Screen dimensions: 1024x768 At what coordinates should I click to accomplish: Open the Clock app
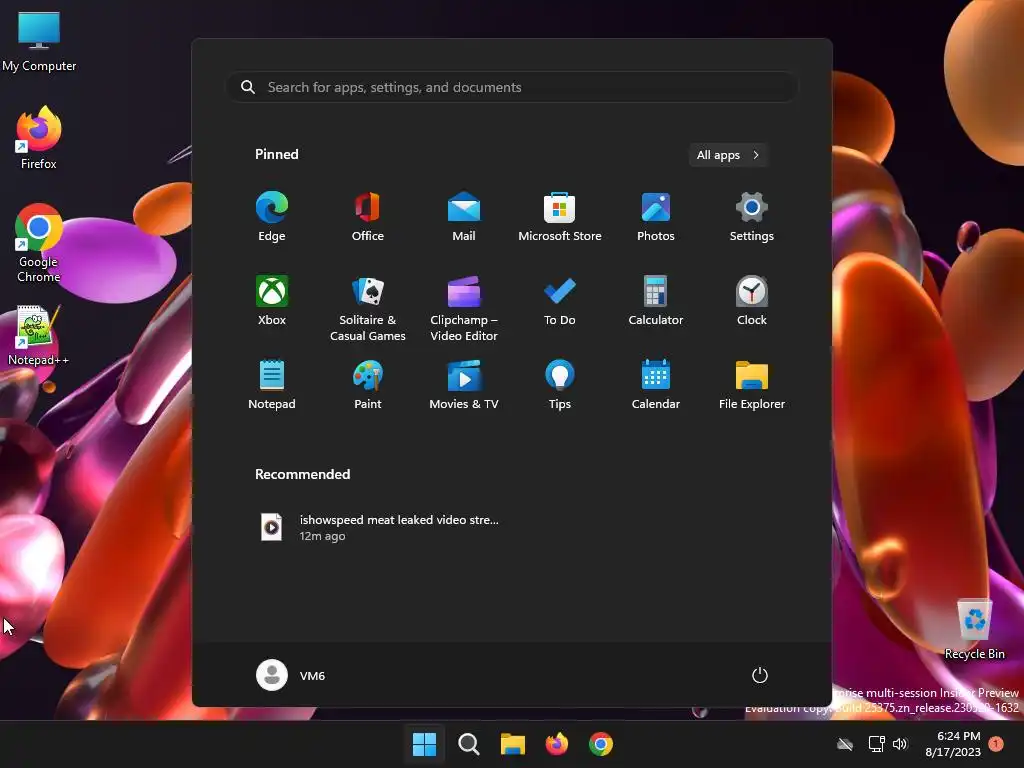[x=752, y=300]
